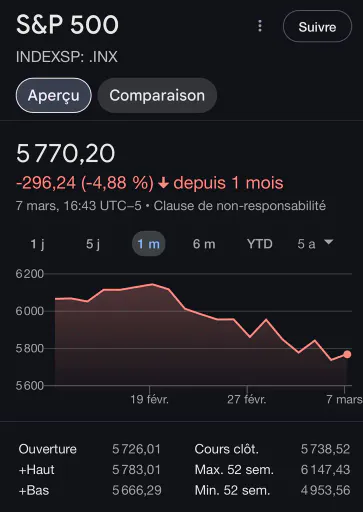
Task: Expand the +Bas row
Action: click(x=90, y=490)
